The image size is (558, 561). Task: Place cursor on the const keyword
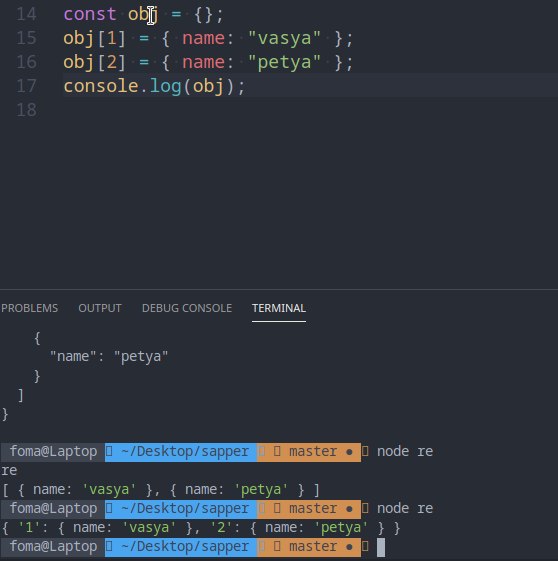pyautogui.click(x=90, y=14)
